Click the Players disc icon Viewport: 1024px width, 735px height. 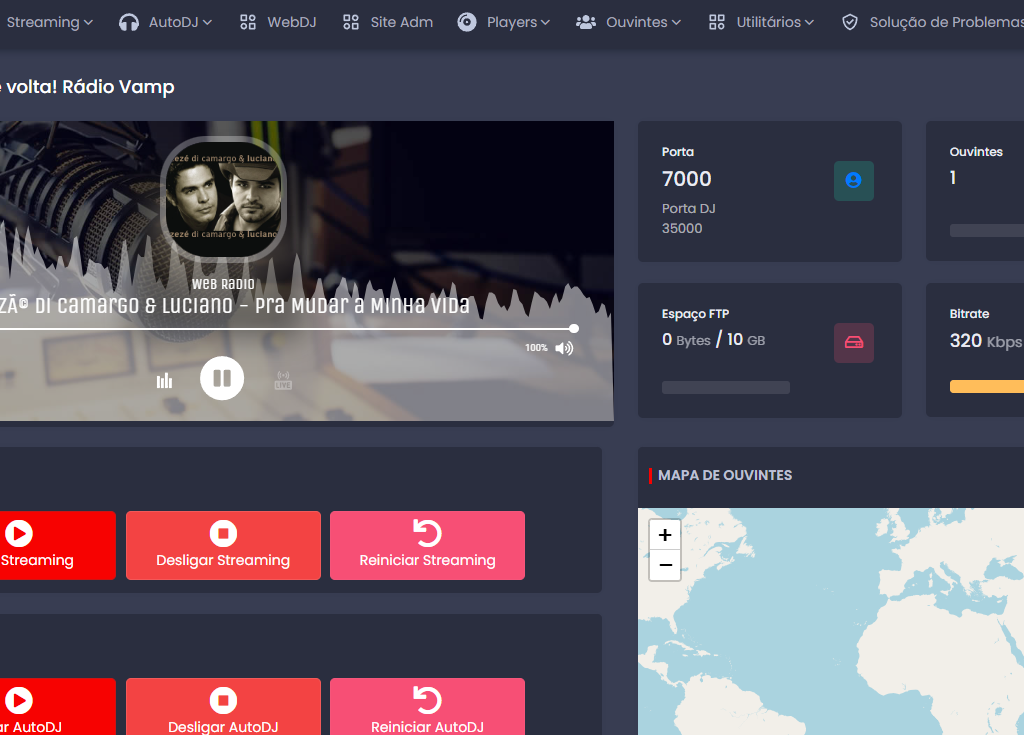(x=466, y=22)
